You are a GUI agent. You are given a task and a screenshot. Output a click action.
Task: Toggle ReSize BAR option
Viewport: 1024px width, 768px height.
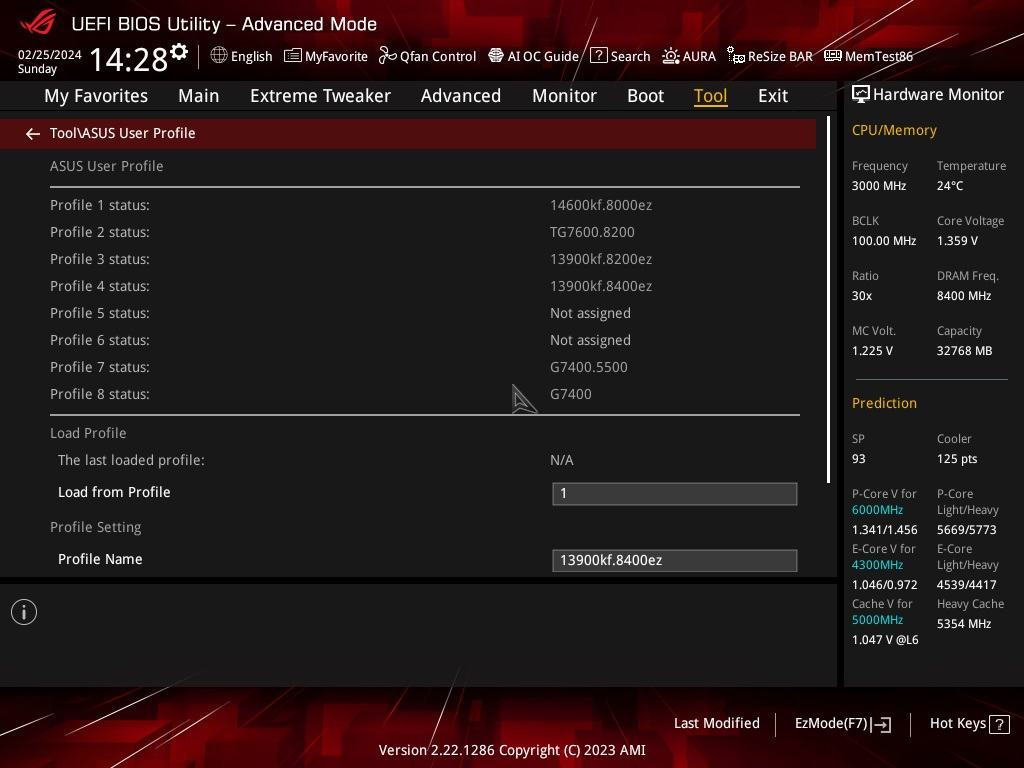(x=770, y=56)
